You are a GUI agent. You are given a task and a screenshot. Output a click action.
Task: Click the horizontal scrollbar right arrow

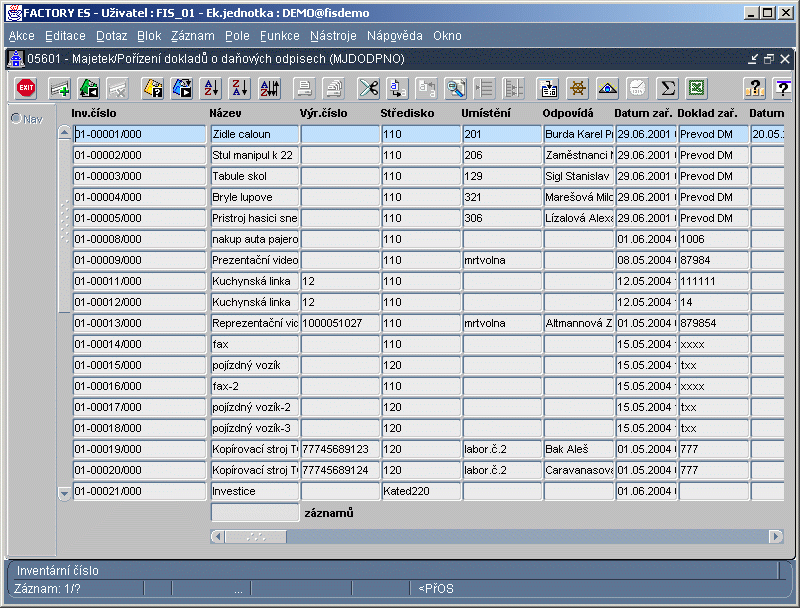click(x=776, y=537)
